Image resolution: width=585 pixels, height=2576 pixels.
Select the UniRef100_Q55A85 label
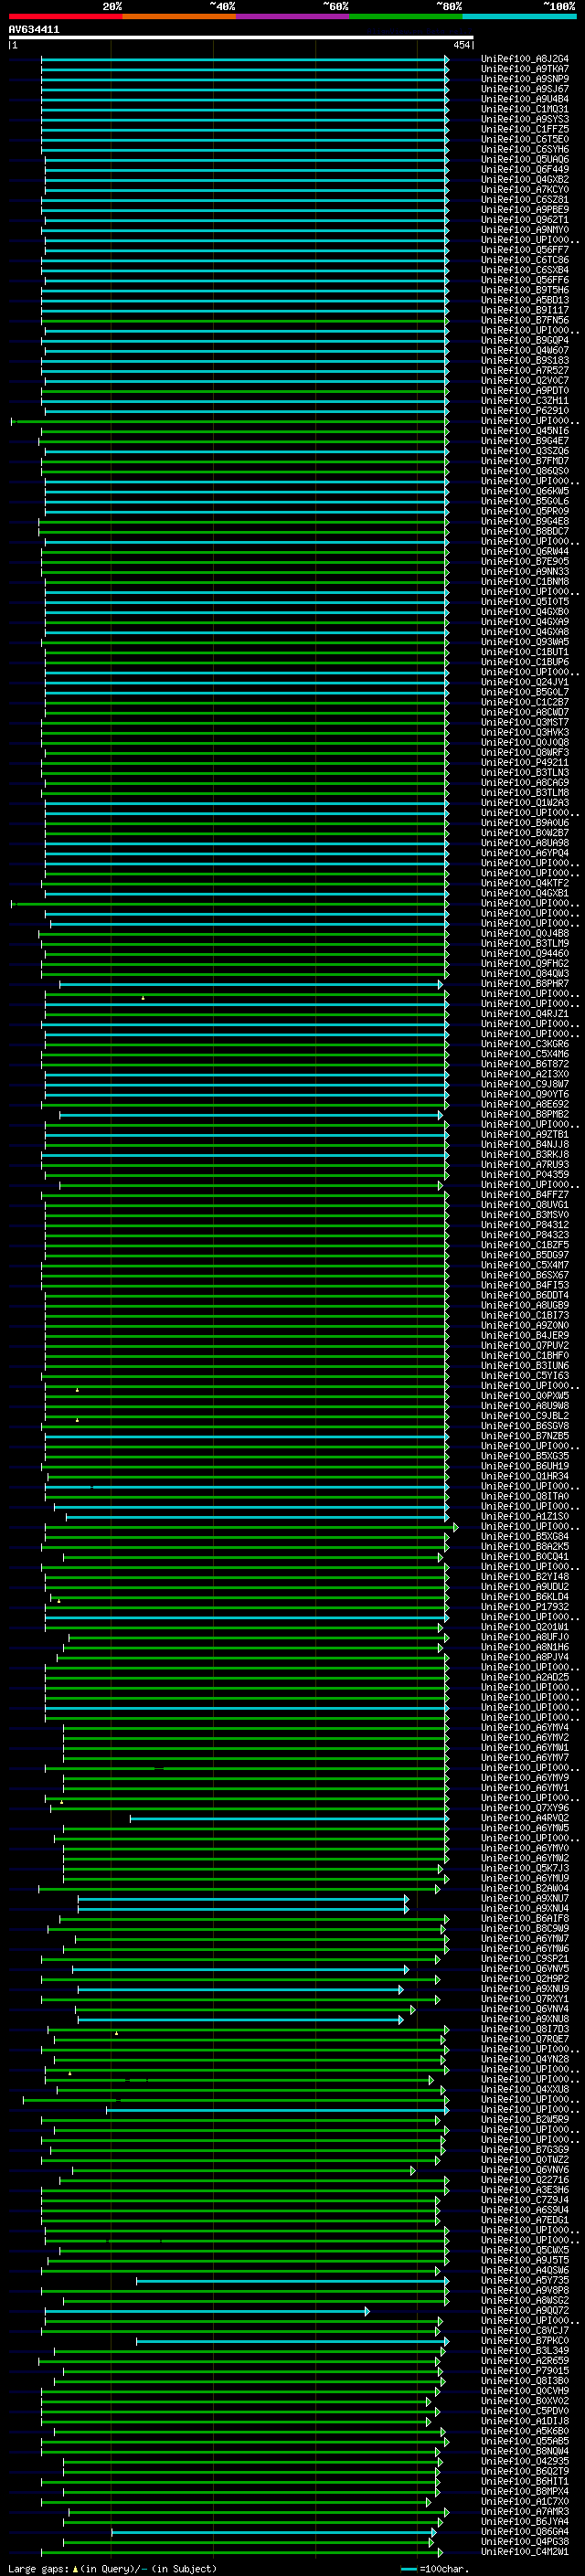[x=525, y=2441]
